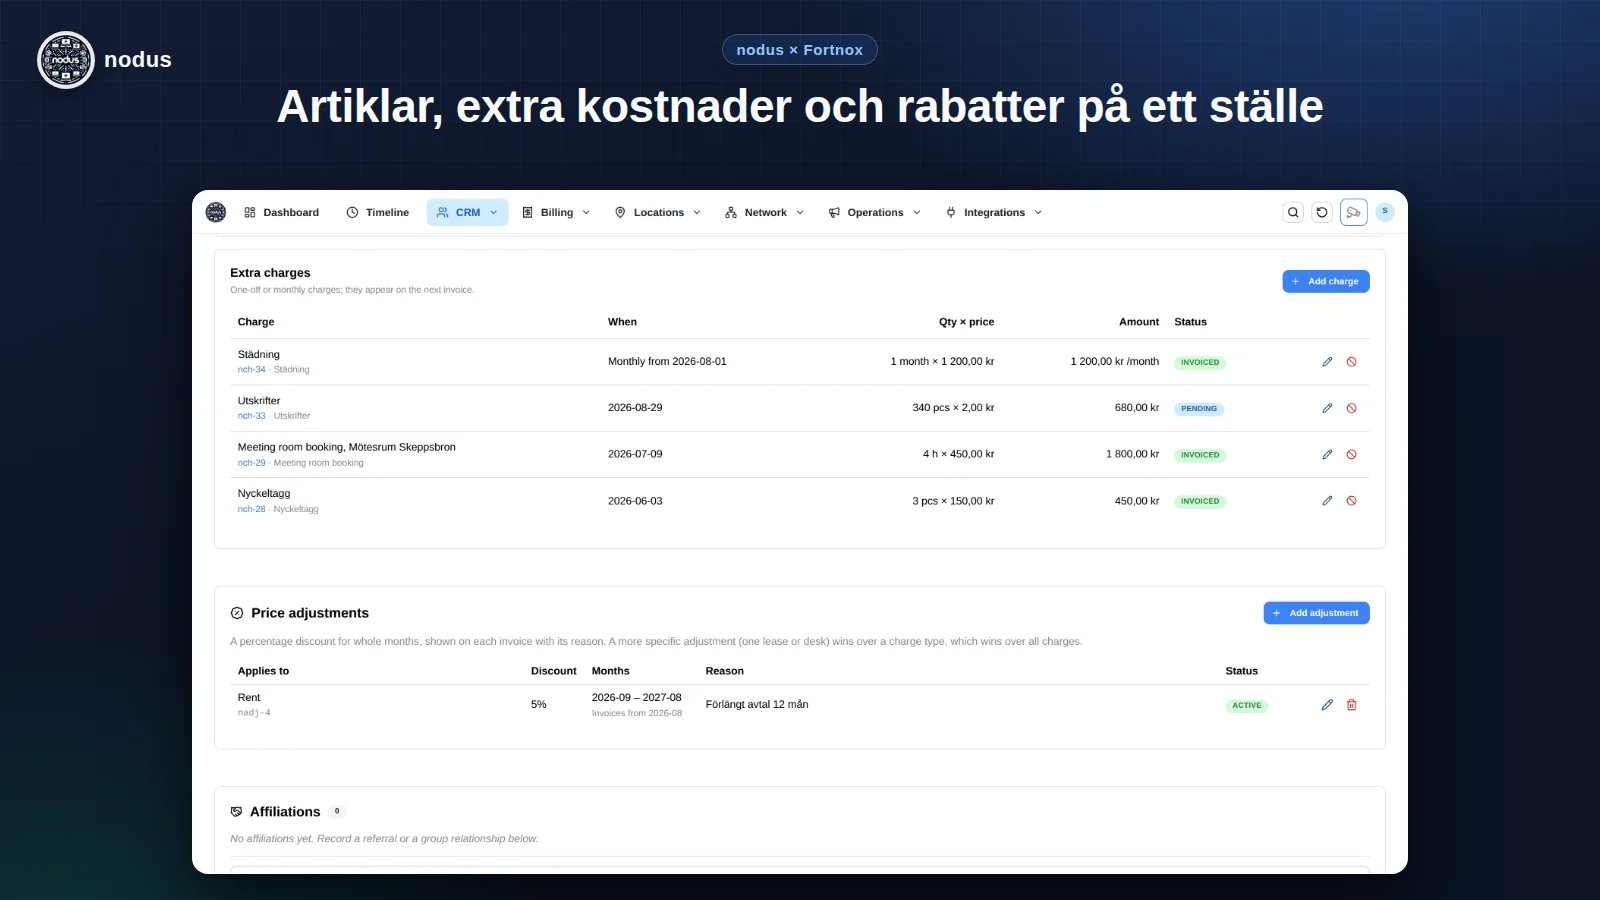Click the "4 h × 450,00 kr" cell
The image size is (1600, 900).
pyautogui.click(x=958, y=454)
